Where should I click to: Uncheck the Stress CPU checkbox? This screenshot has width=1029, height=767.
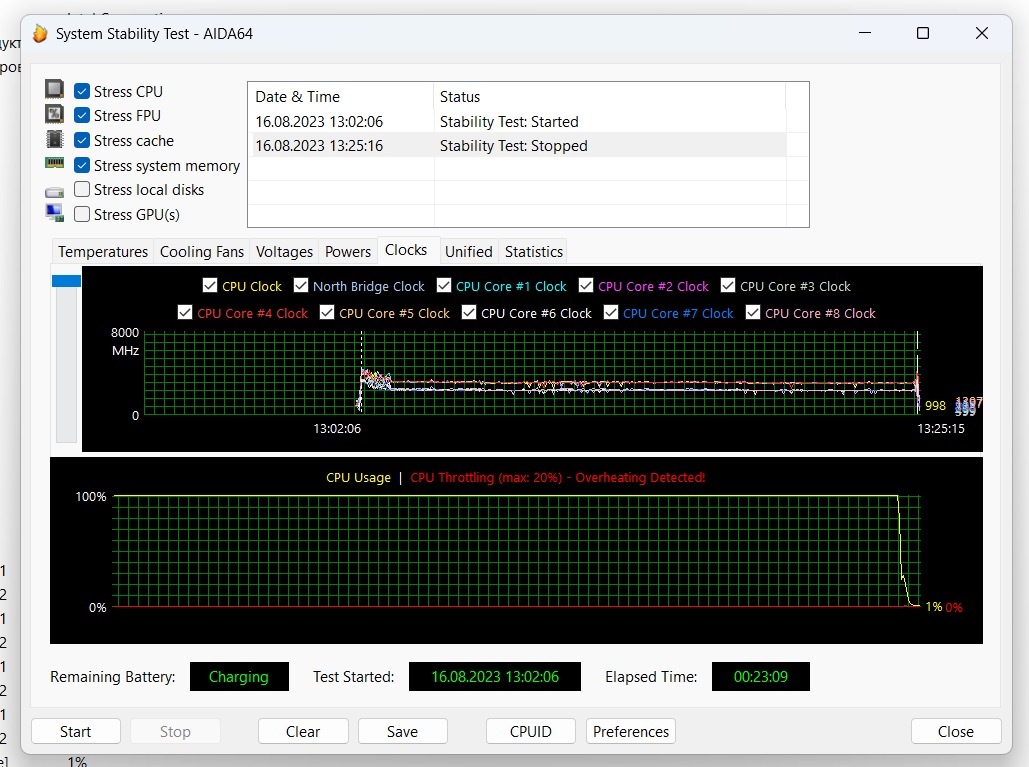tap(82, 91)
